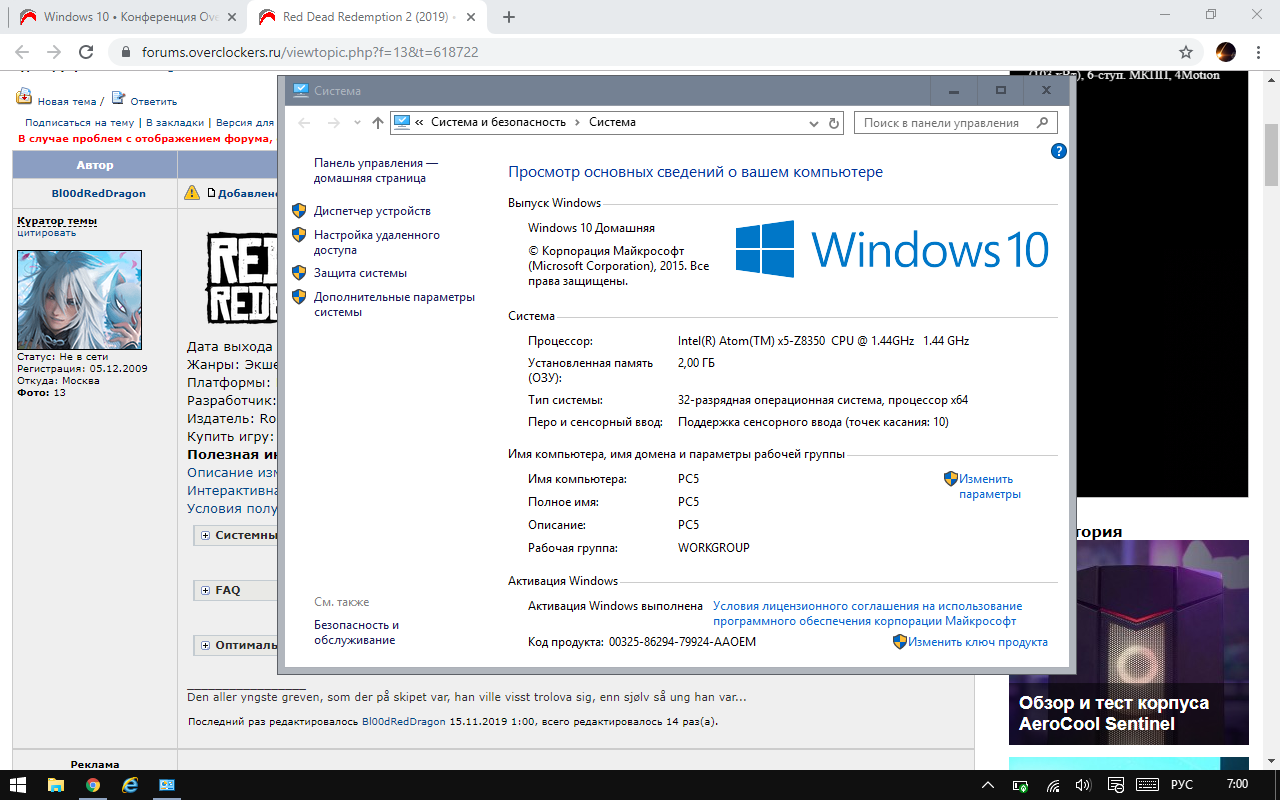Refresh the System control panel window
Screen dimensions: 1280x800
pyautogui.click(x=835, y=123)
